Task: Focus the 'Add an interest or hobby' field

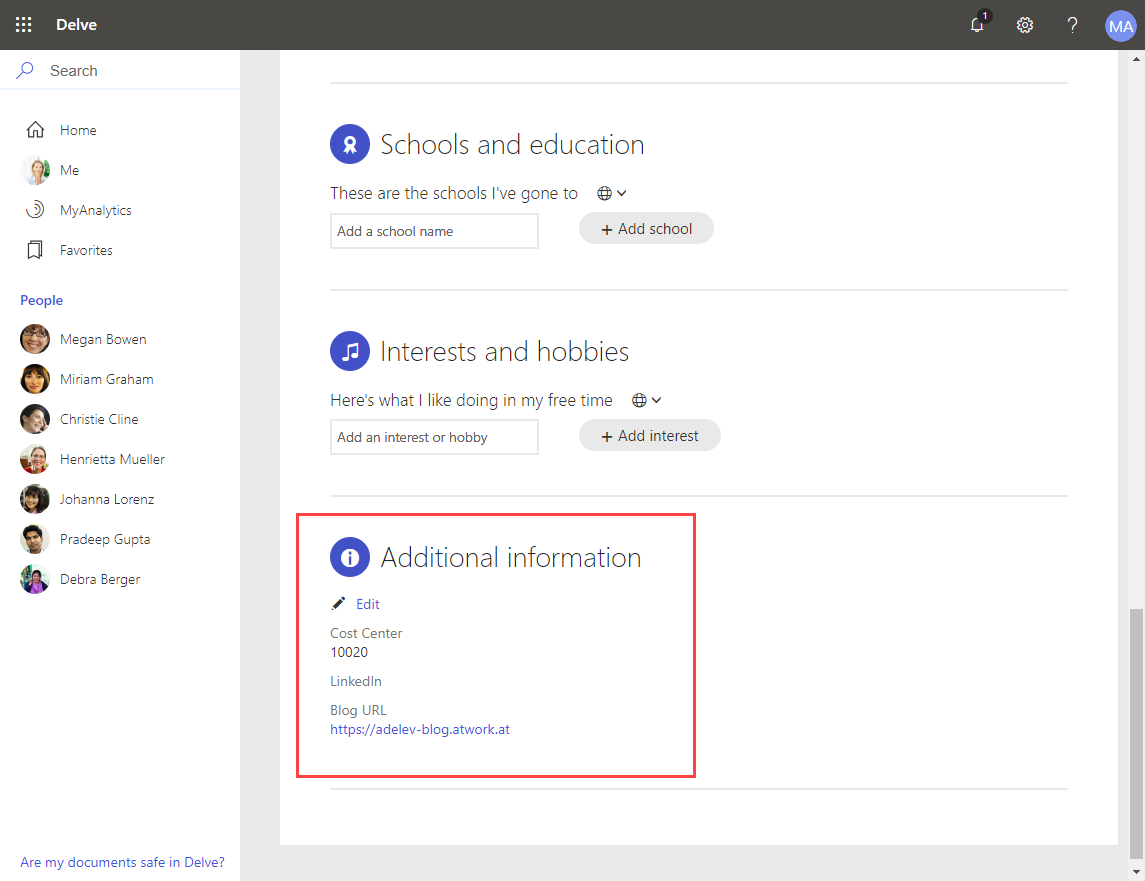Action: click(x=434, y=437)
